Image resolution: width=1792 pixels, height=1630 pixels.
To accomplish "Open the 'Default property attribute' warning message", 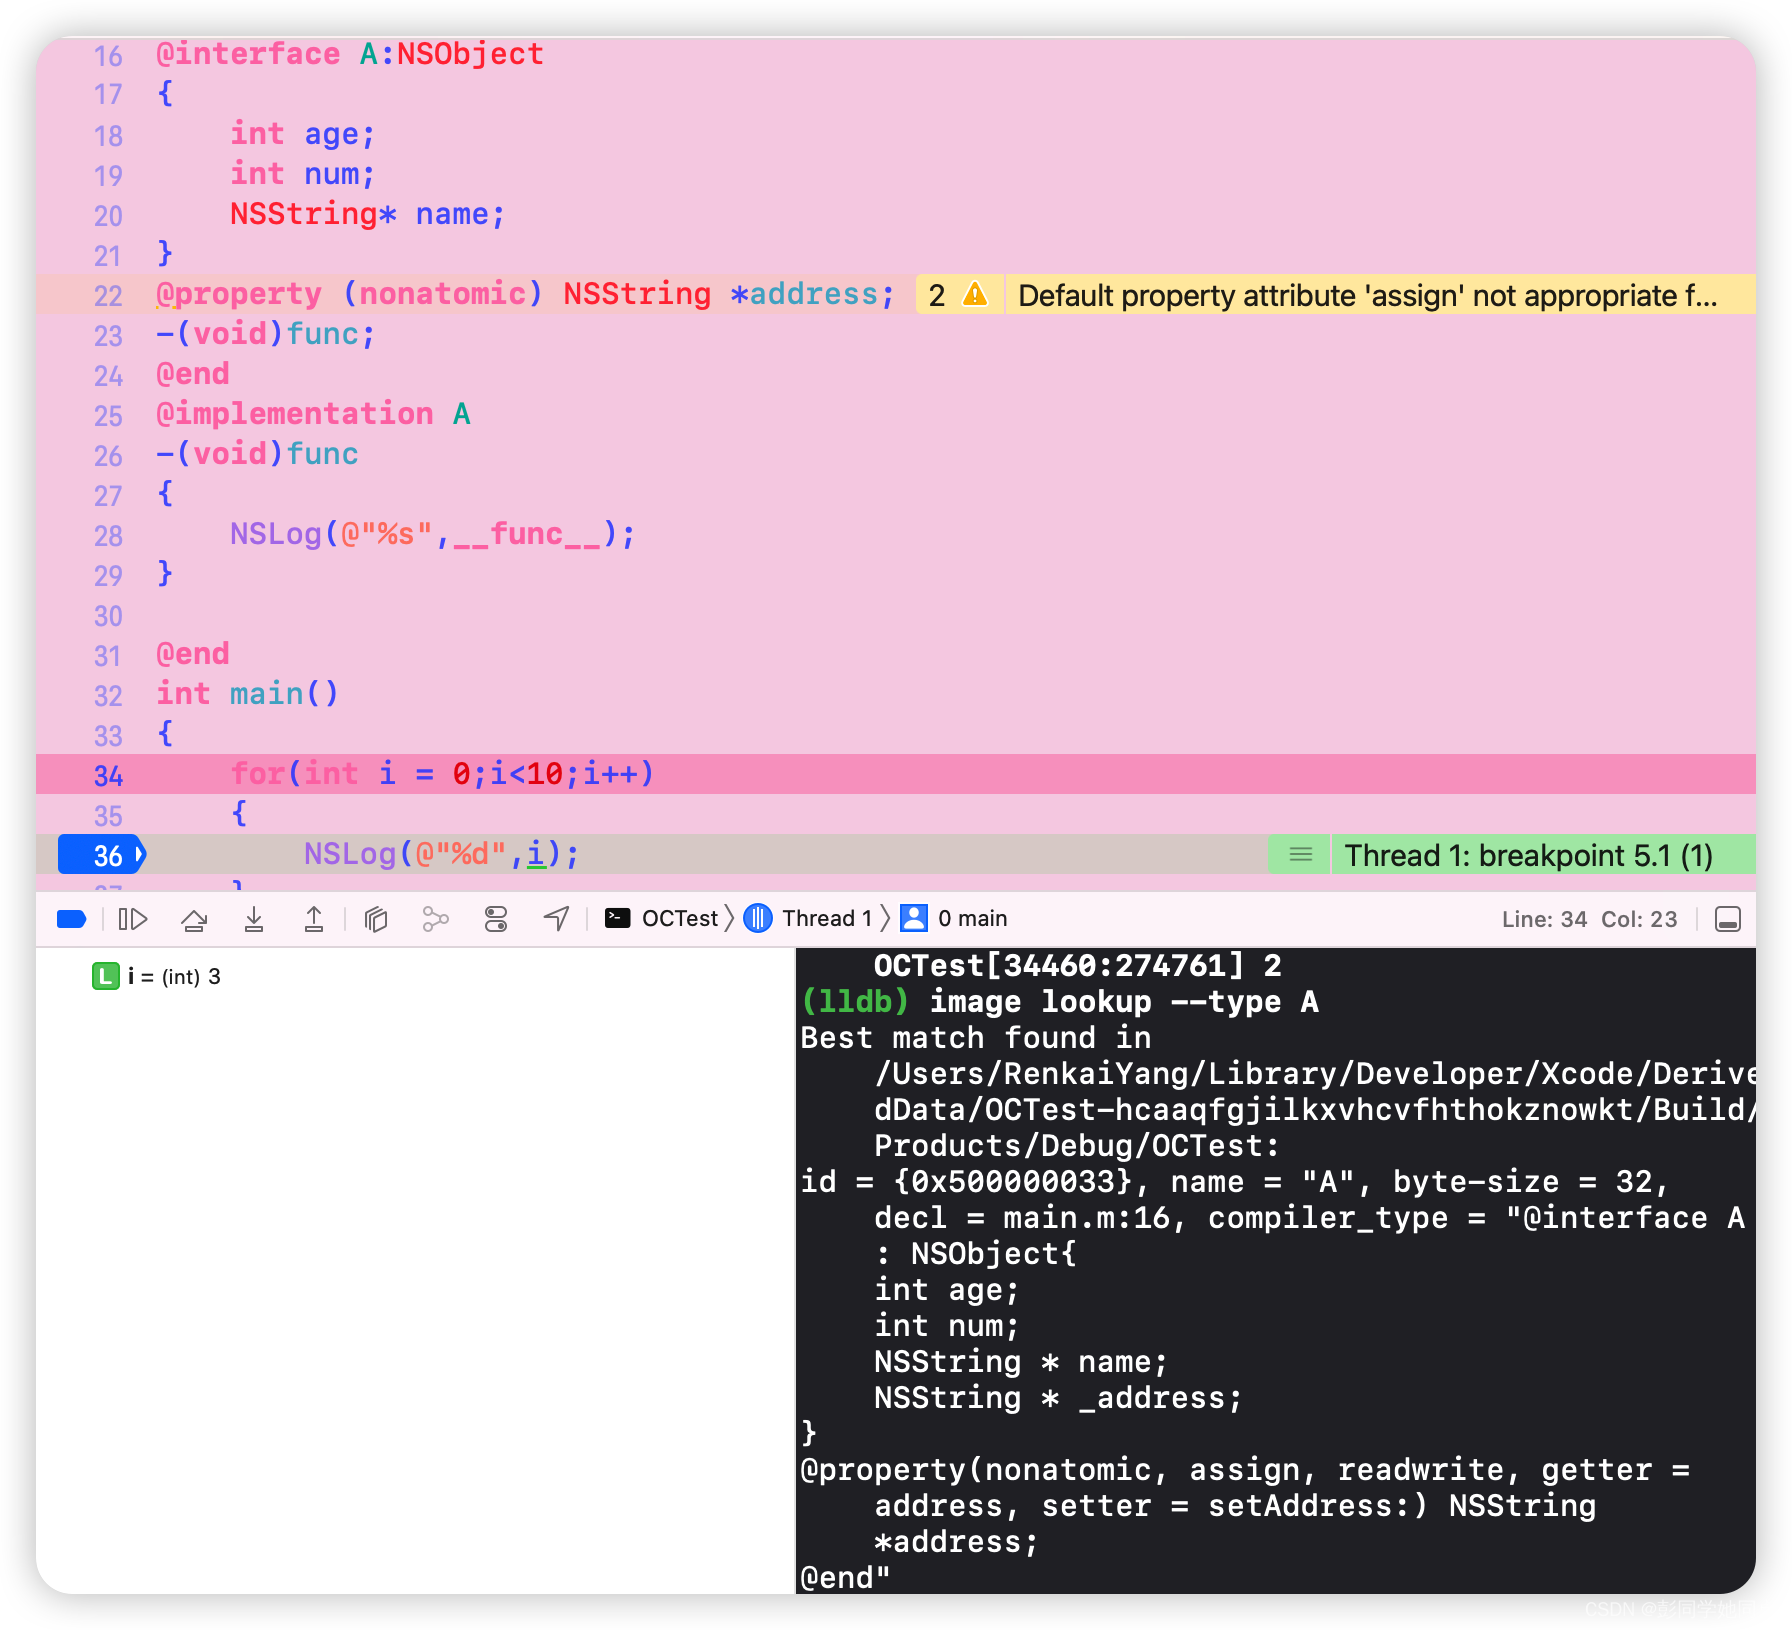I will [1367, 295].
